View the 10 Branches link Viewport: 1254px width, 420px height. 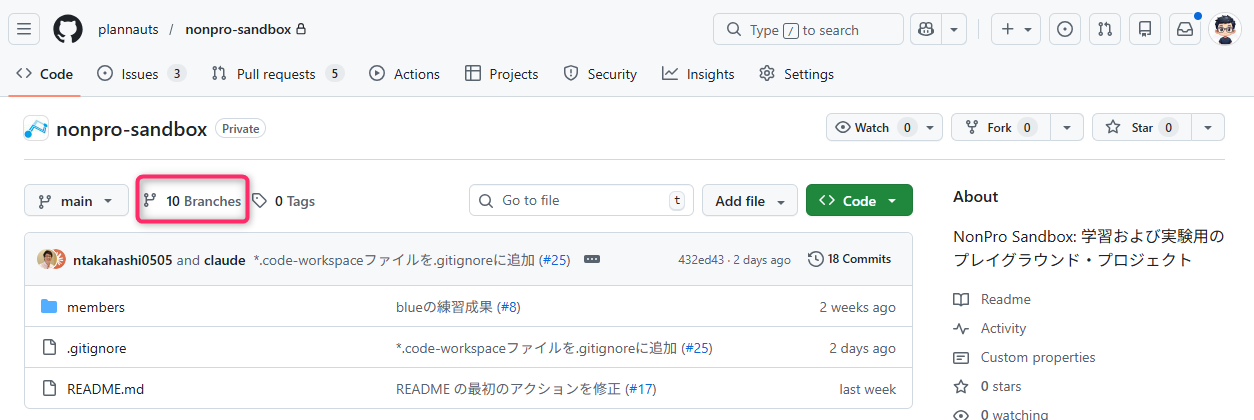(x=193, y=201)
